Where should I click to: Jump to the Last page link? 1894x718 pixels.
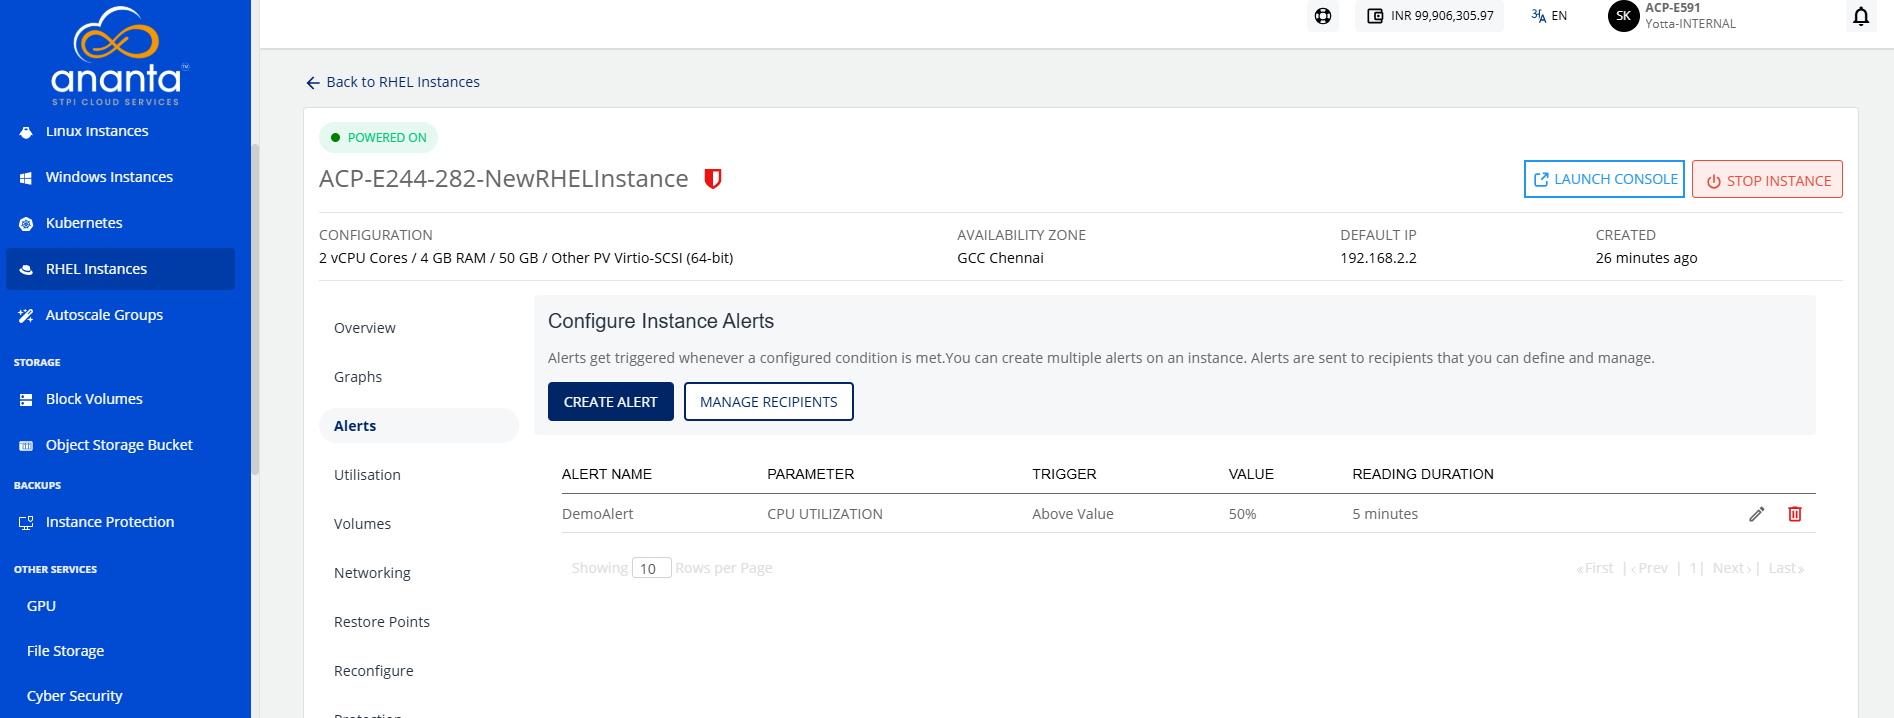[x=1786, y=568]
